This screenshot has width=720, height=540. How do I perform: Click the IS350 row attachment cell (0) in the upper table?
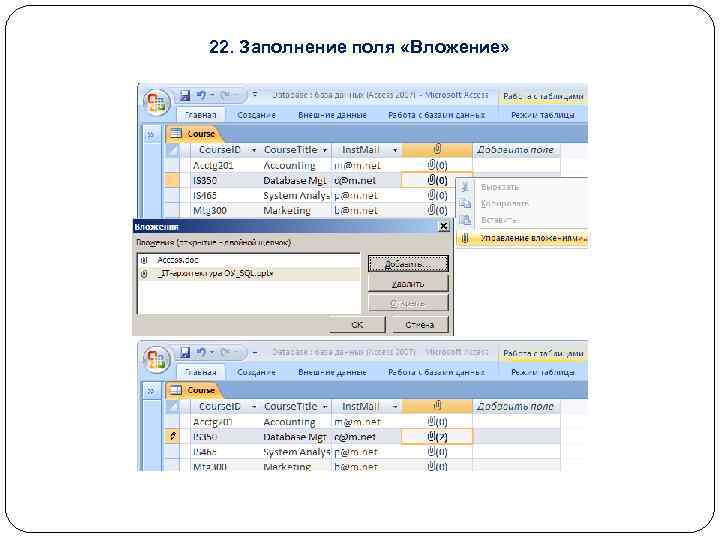[x=437, y=180]
